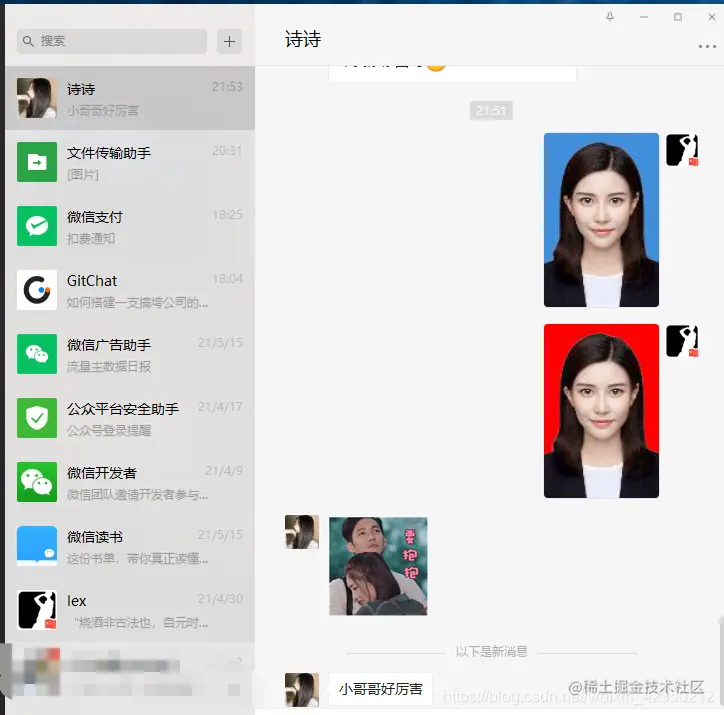The height and width of the screenshot is (715, 724).
Task: Click the 诗诗 chat title
Action: [x=303, y=40]
